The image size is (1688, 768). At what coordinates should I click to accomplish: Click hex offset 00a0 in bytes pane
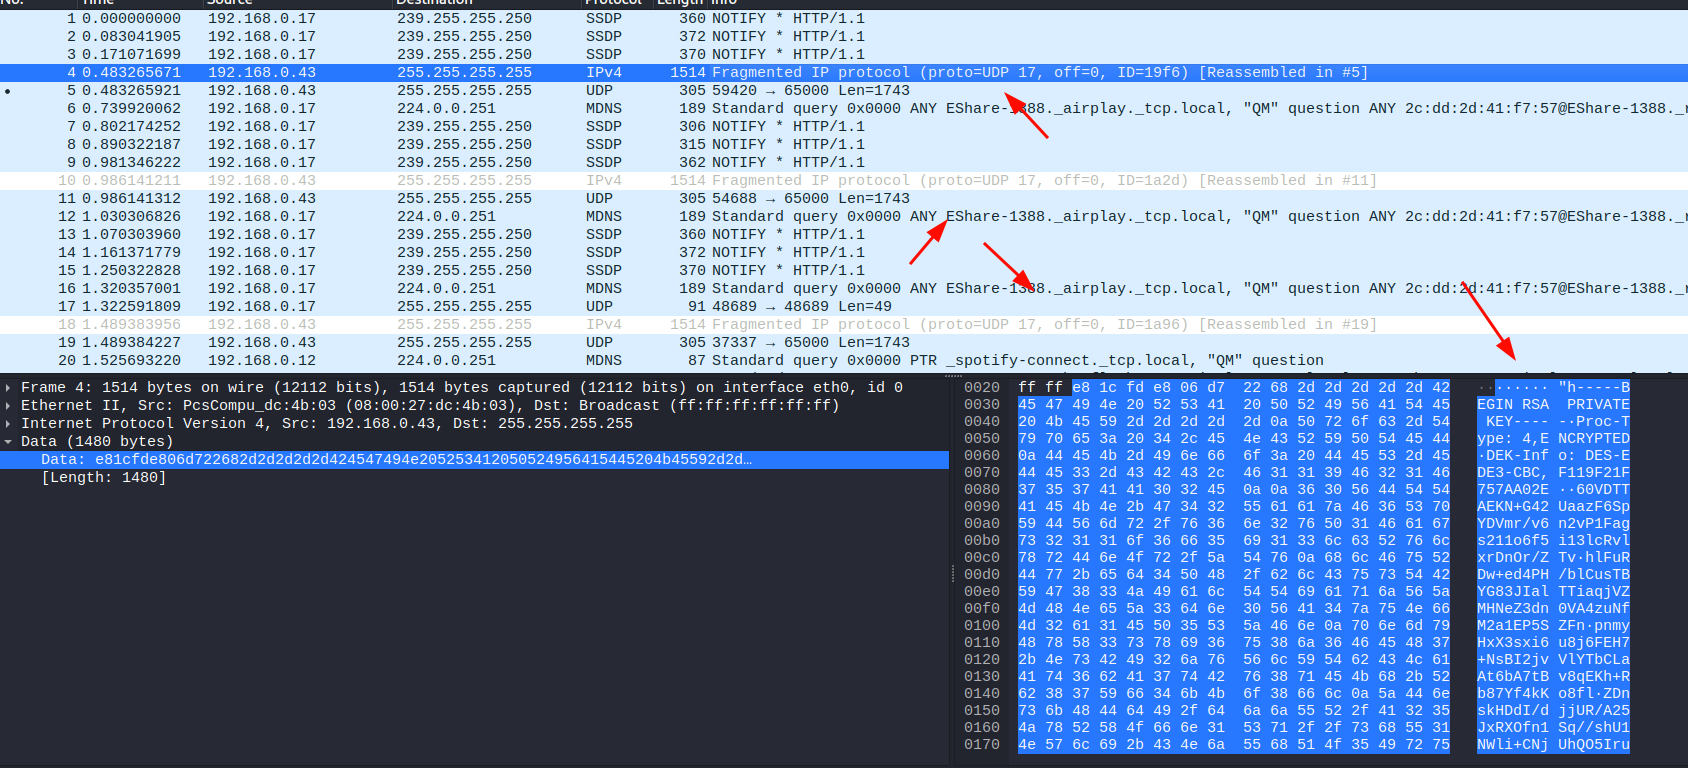(x=982, y=523)
